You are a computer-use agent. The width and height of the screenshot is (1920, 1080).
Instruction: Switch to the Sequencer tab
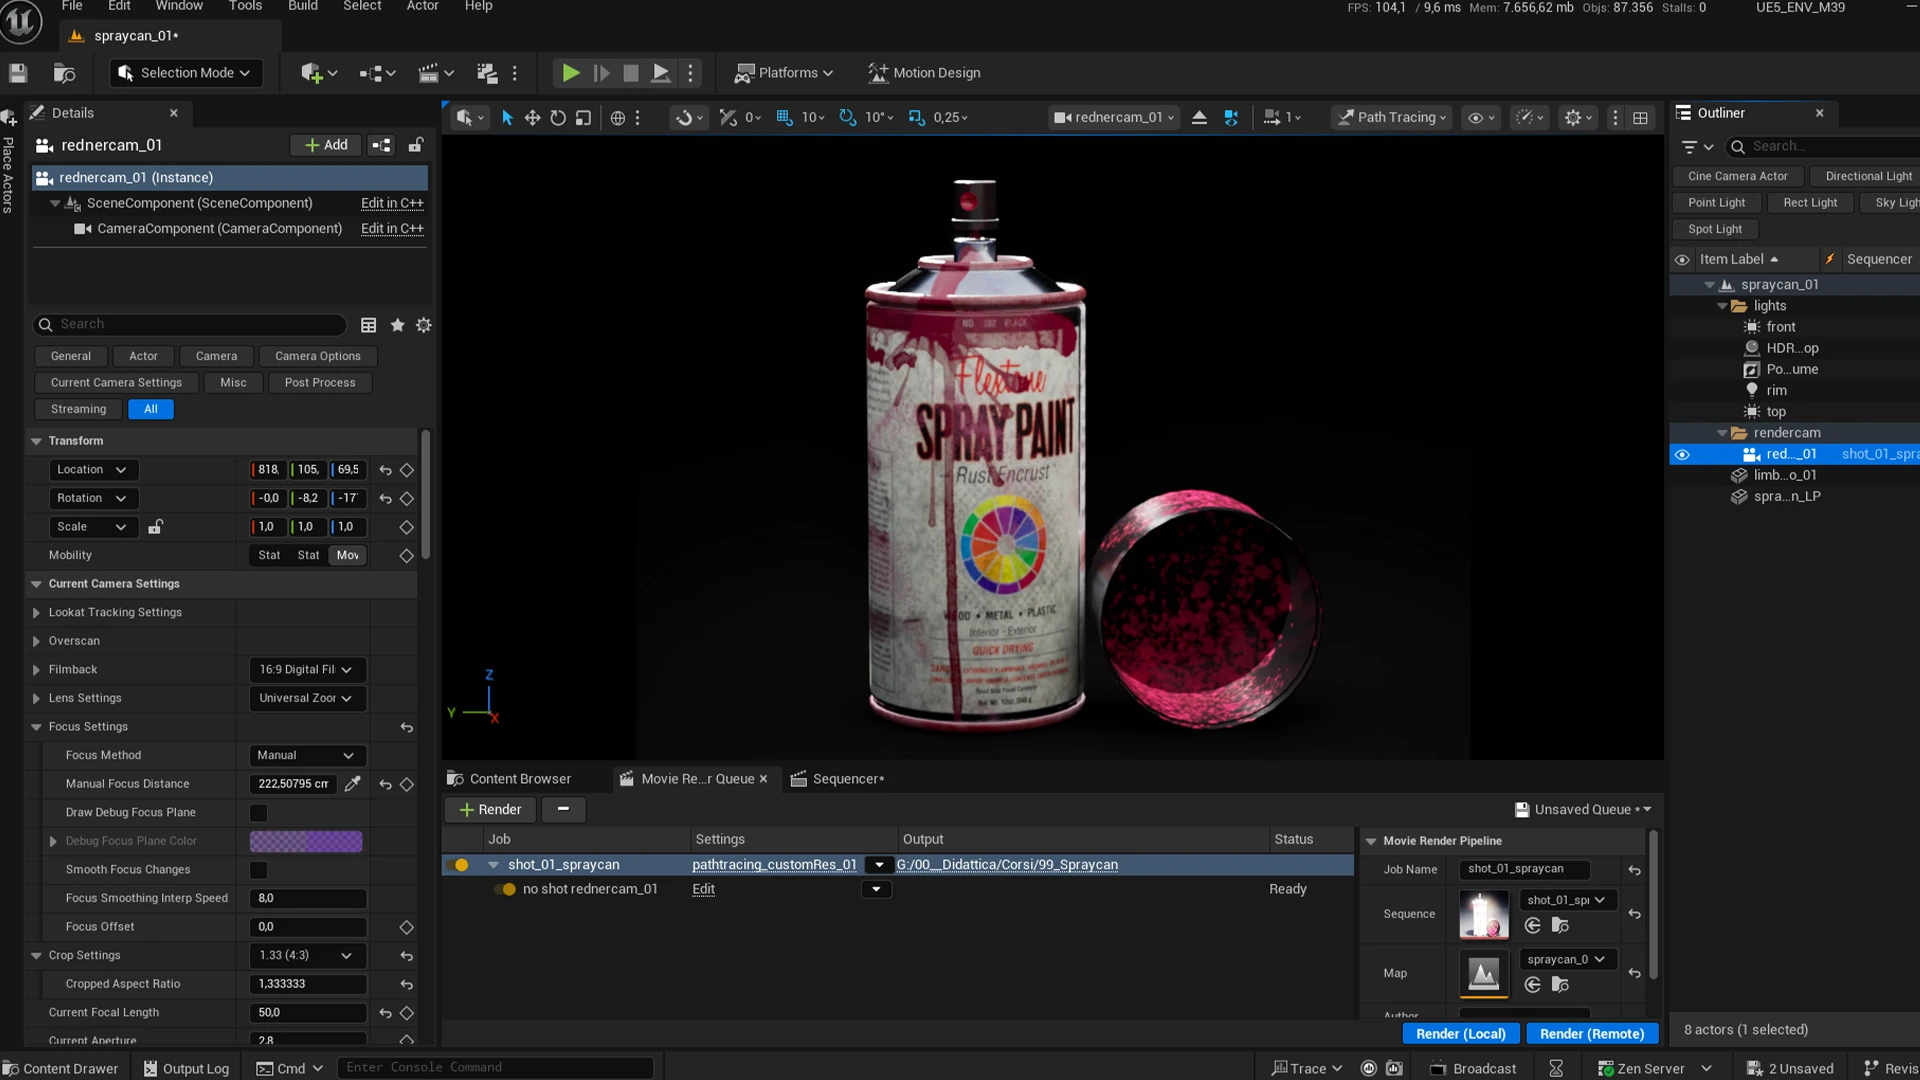838,779
